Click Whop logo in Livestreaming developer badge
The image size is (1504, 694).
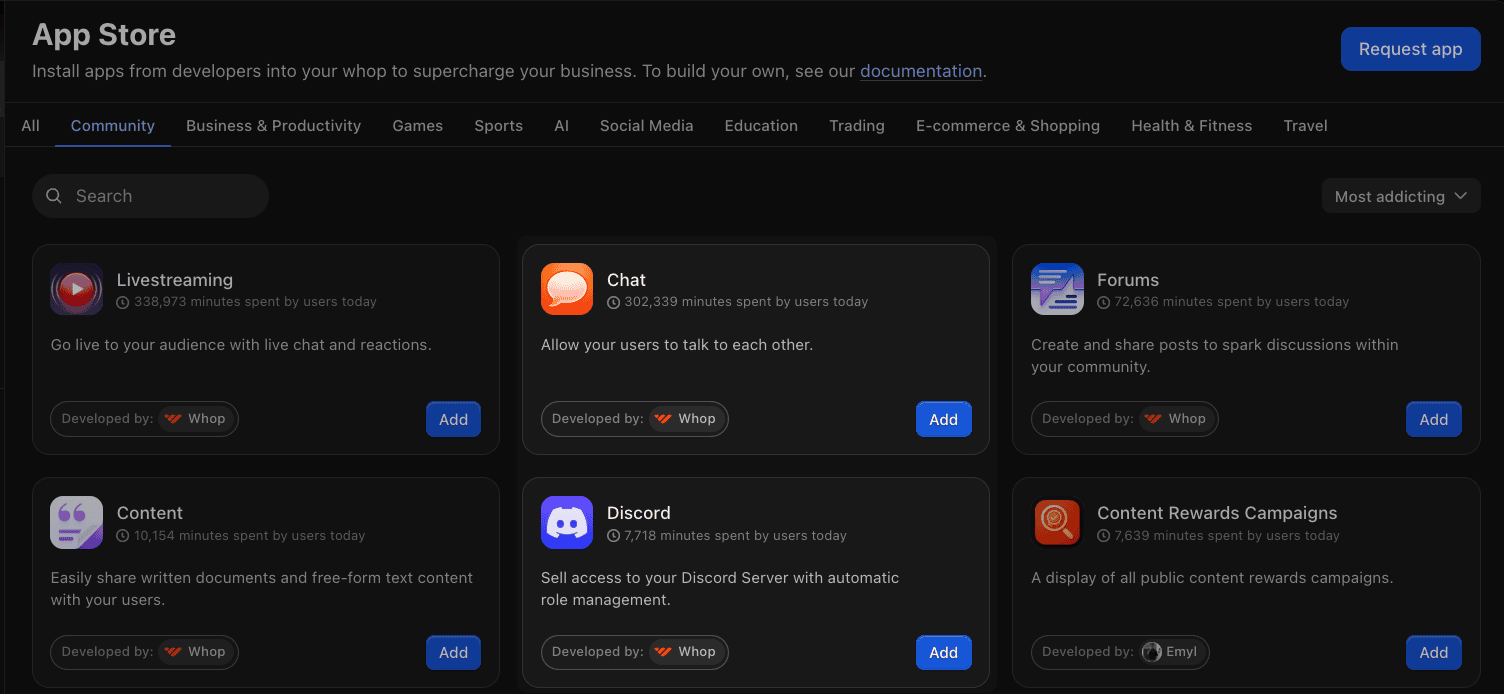[x=172, y=419]
